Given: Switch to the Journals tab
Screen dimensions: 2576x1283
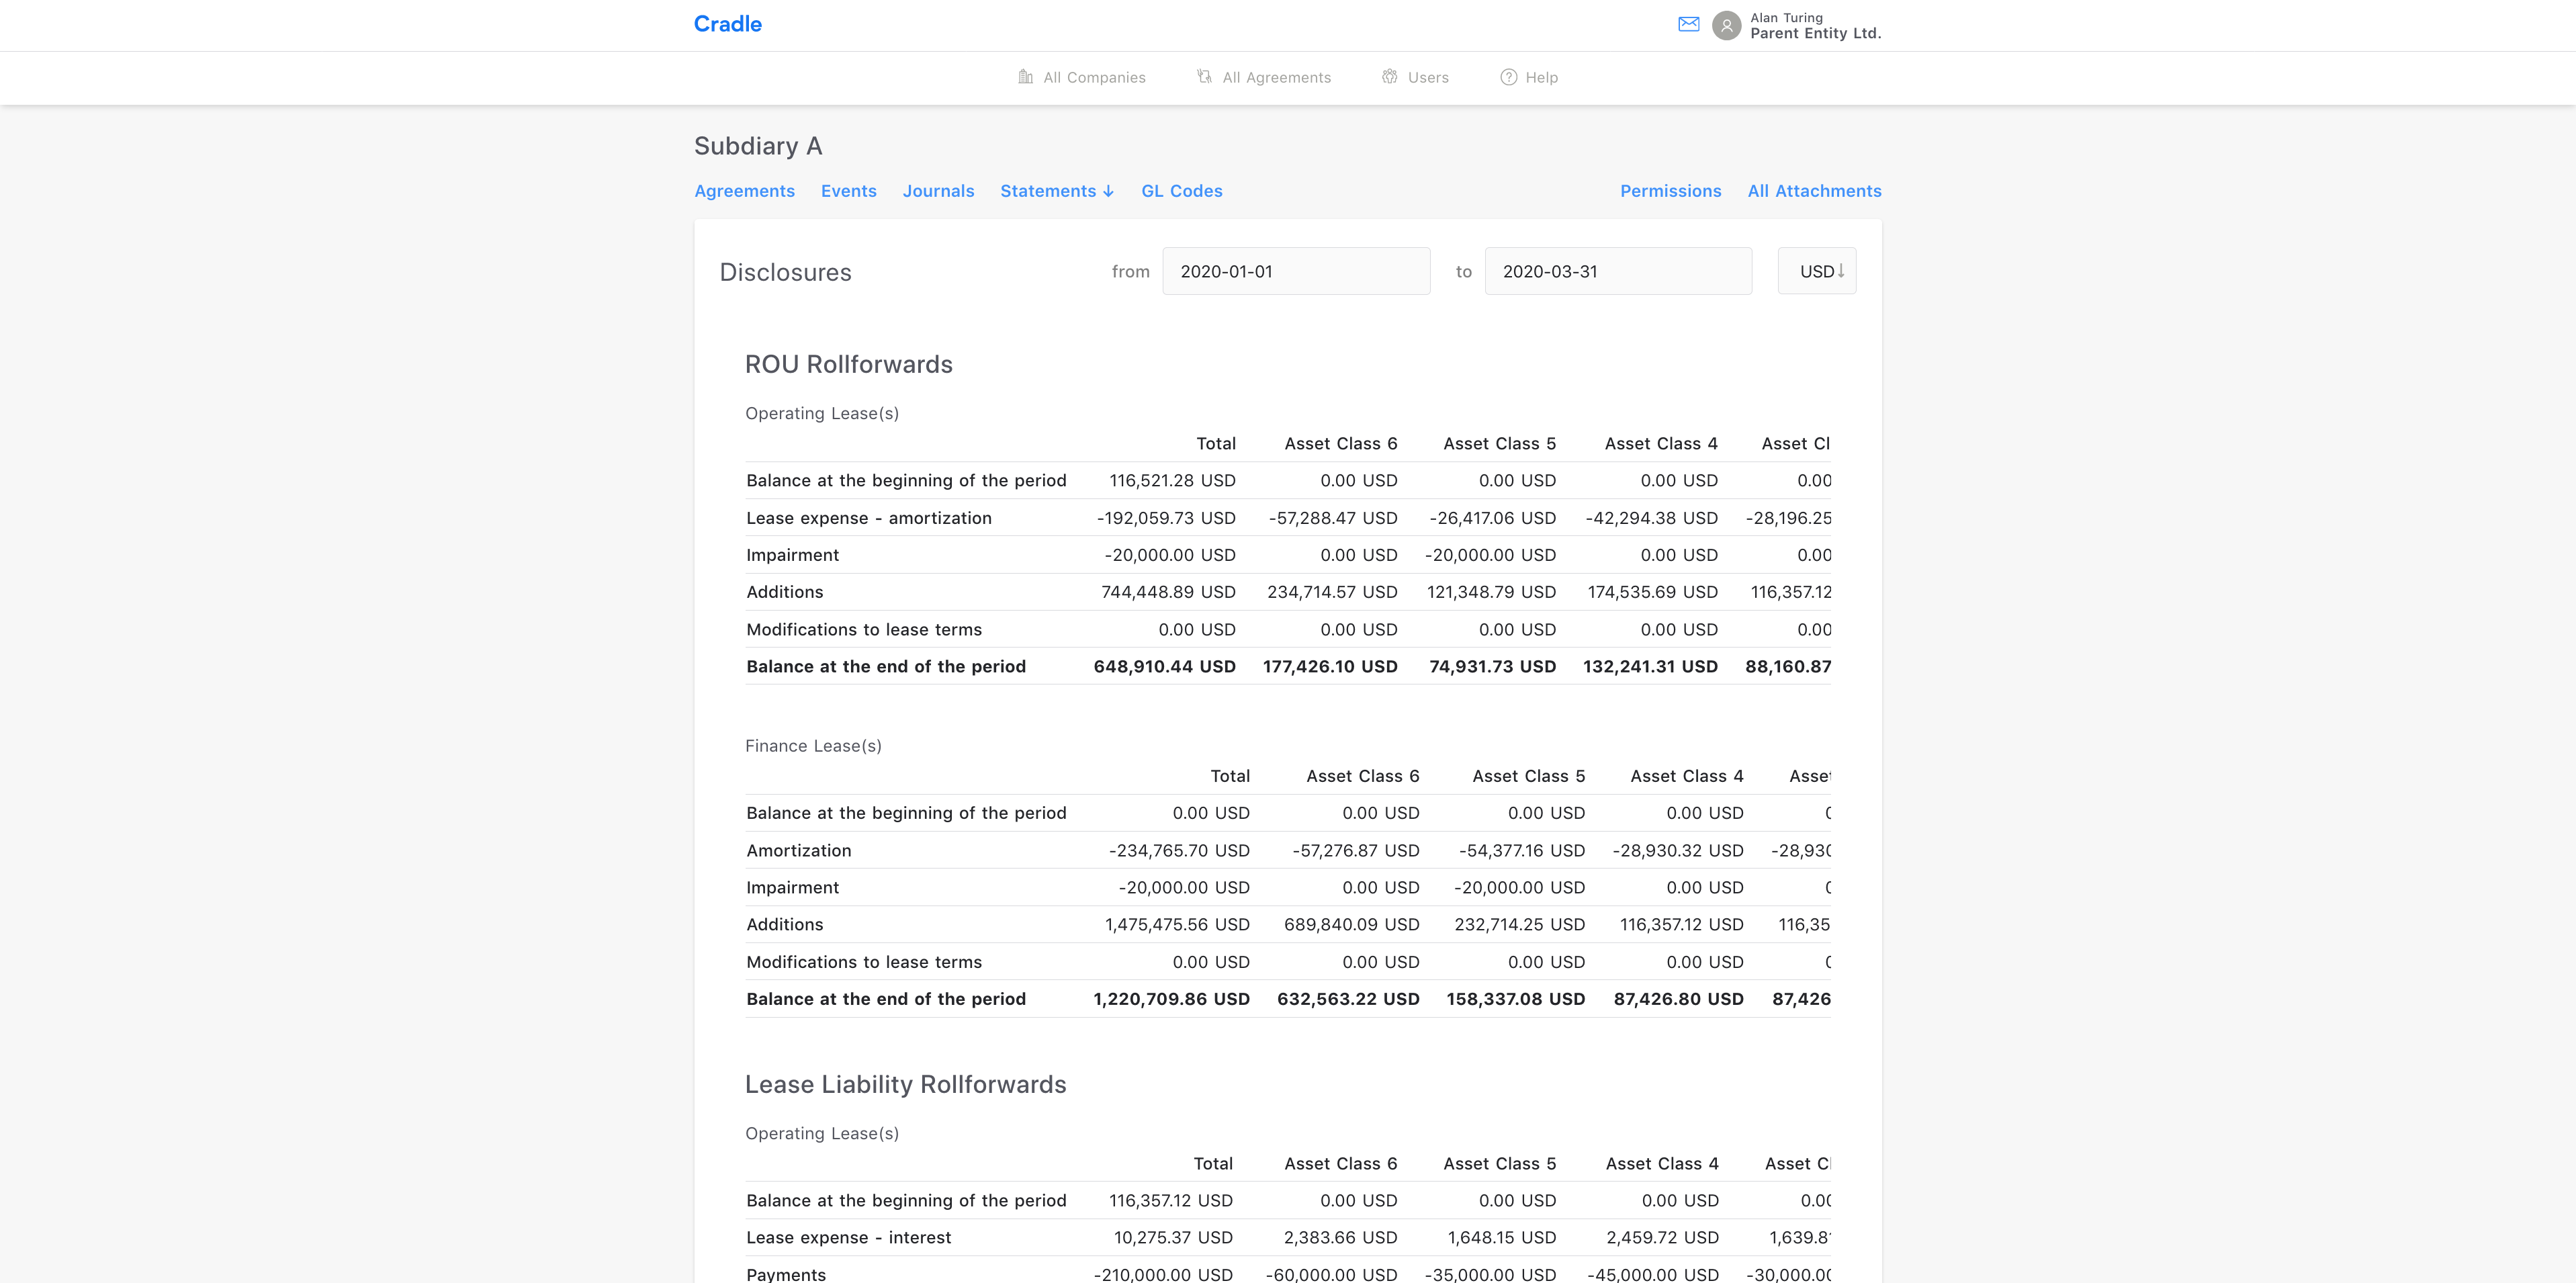Looking at the screenshot, I should click(x=938, y=191).
